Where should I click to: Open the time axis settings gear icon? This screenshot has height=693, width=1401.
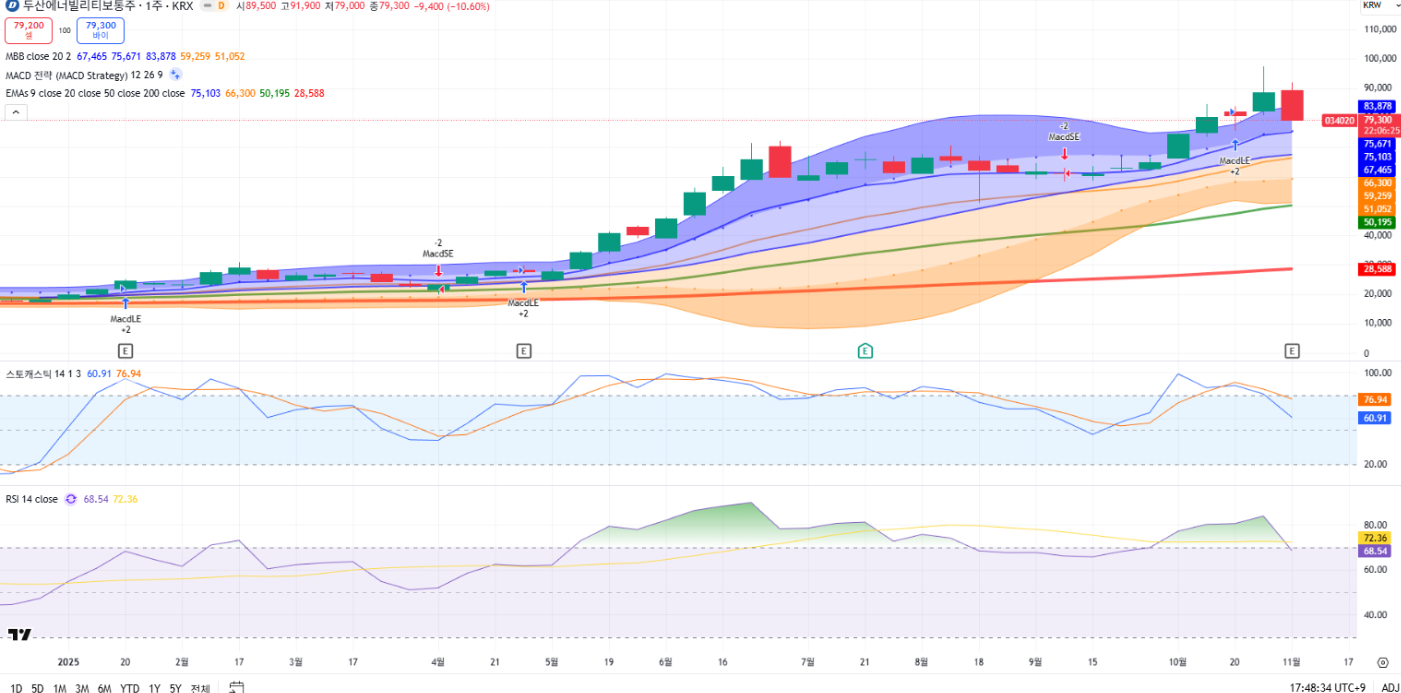coord(1382,662)
